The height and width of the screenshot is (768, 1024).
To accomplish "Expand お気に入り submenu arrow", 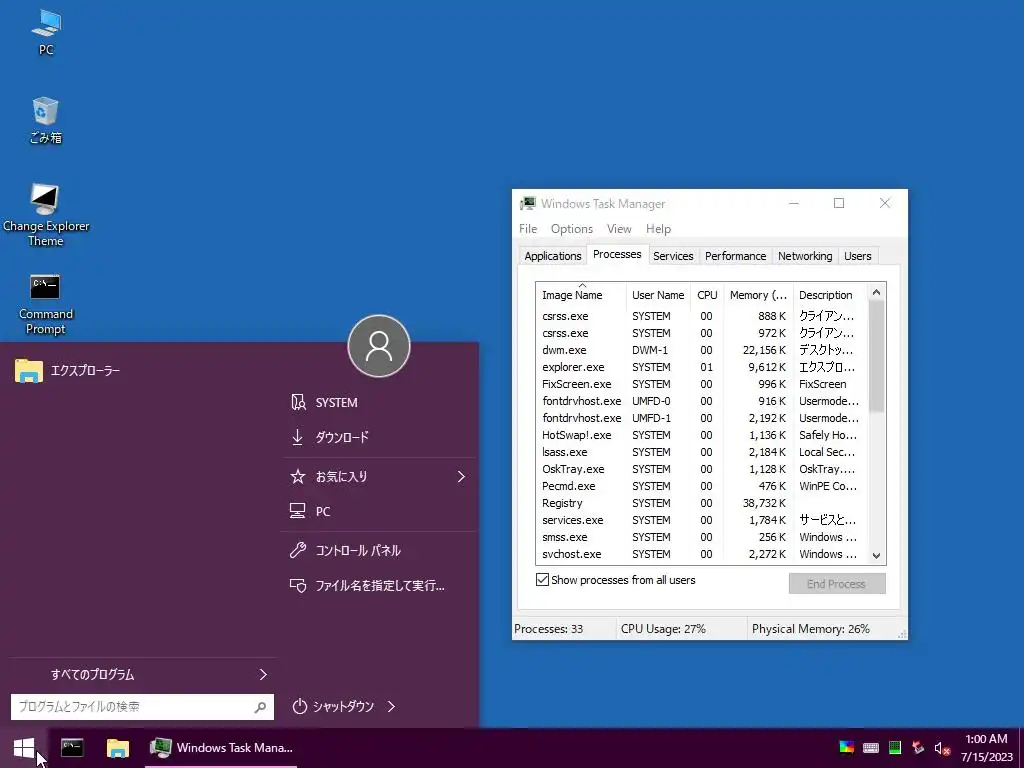I will tap(461, 477).
